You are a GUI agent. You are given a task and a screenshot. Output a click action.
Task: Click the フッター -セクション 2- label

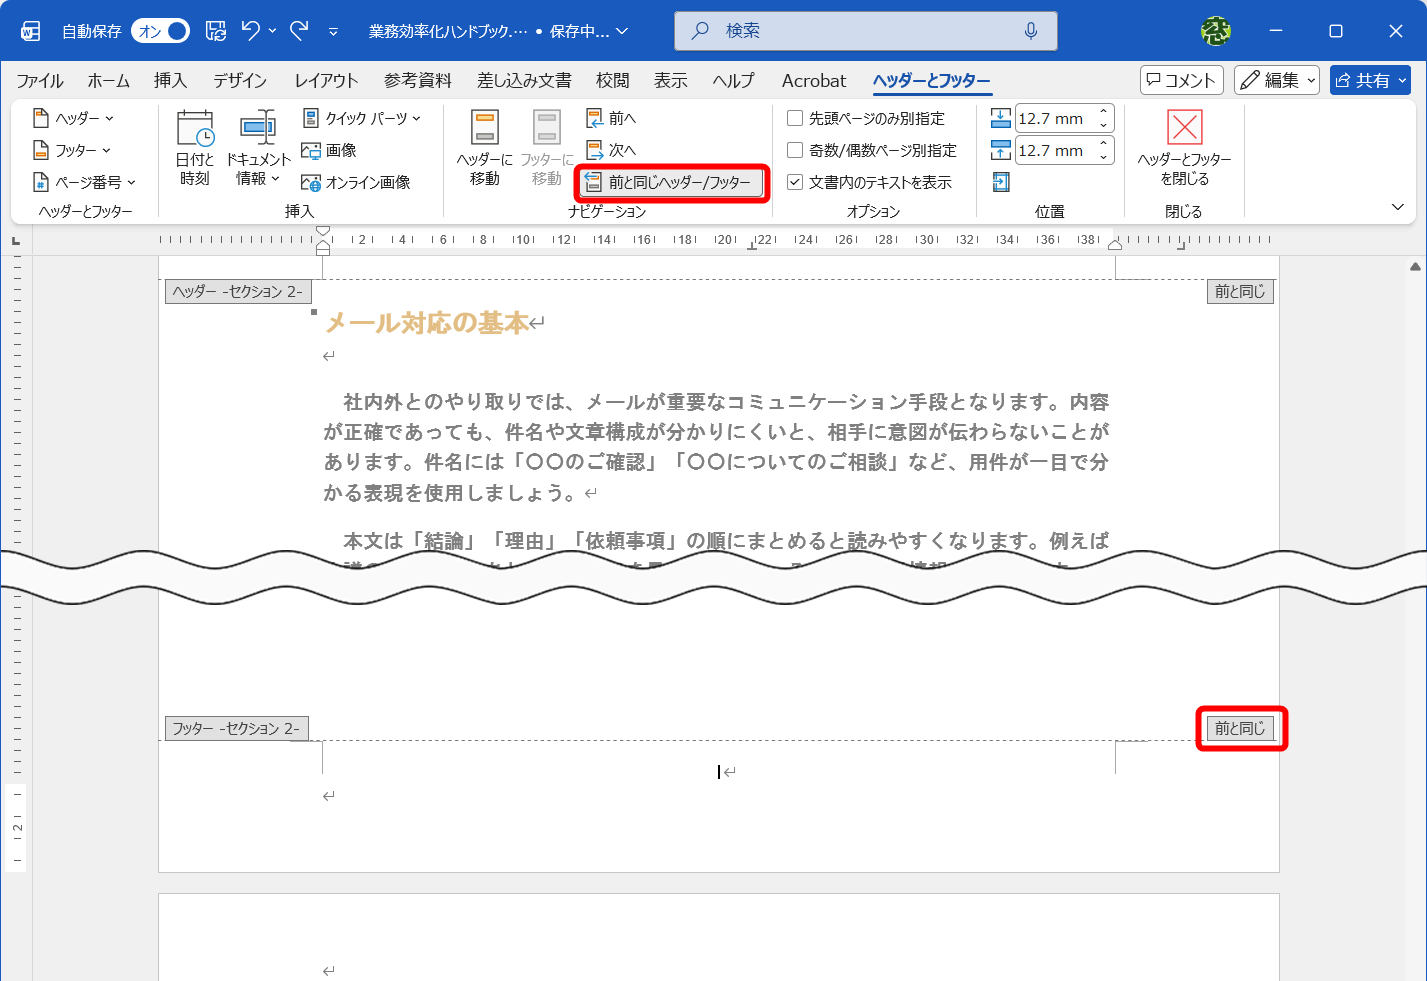[x=236, y=728]
